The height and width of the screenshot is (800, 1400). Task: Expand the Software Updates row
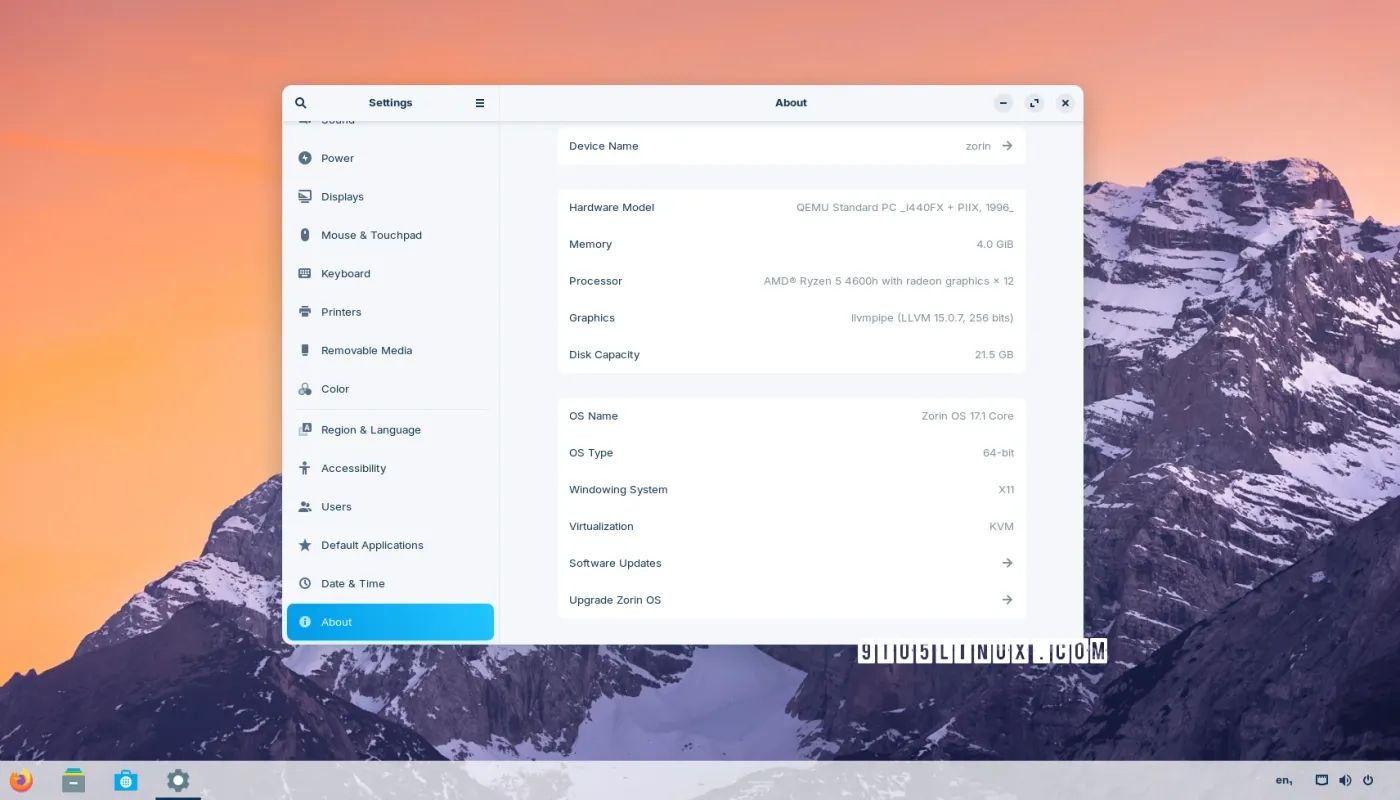click(x=1007, y=562)
